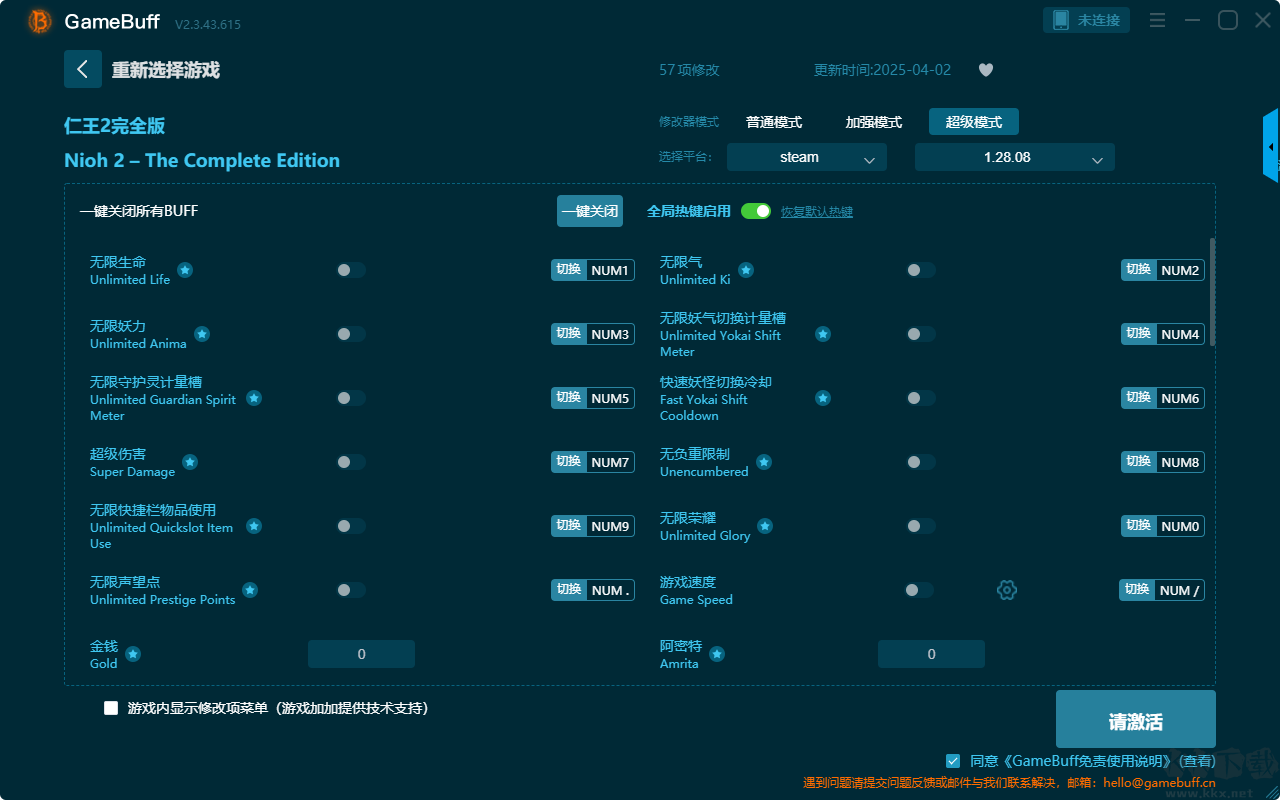Toggle Unlimited Quickslot Item Use switch
The width and height of the screenshot is (1280, 800).
pyautogui.click(x=351, y=526)
